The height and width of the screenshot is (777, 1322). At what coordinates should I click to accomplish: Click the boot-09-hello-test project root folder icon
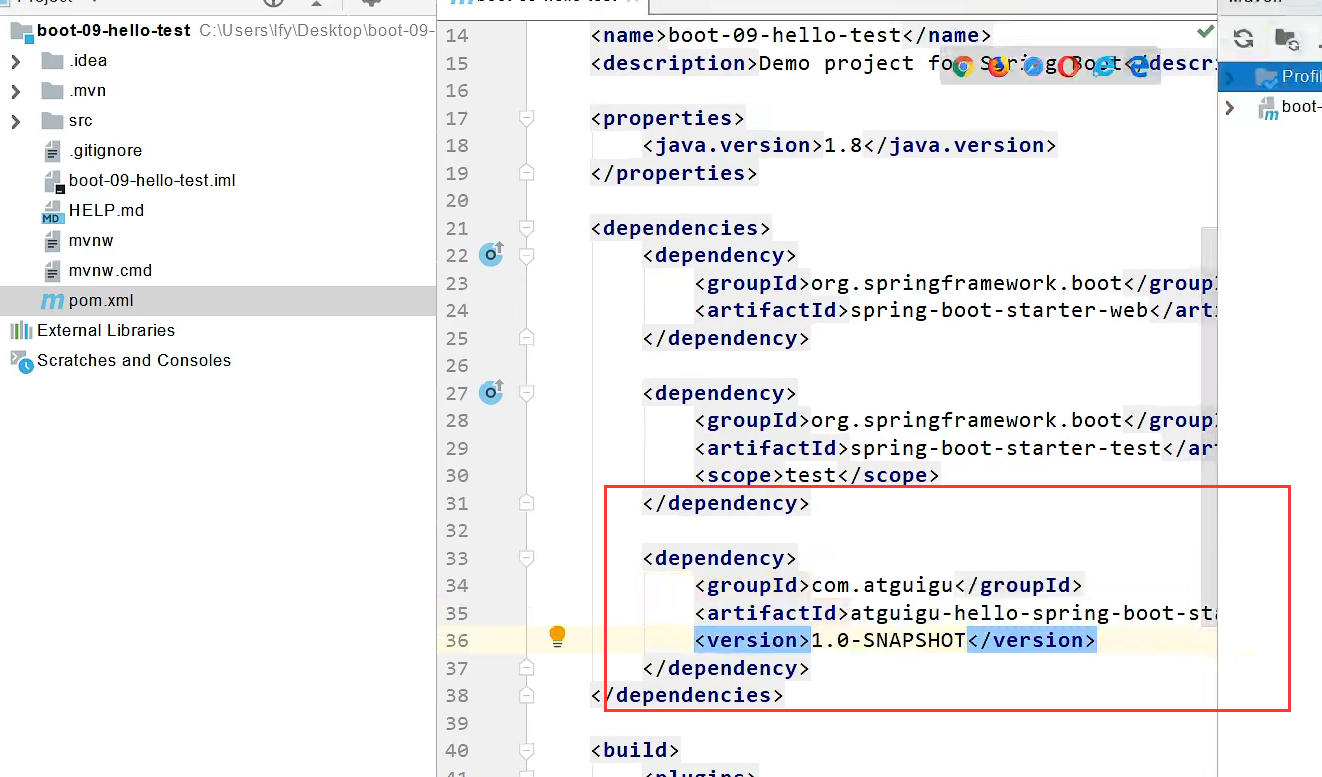pyautogui.click(x=21, y=31)
